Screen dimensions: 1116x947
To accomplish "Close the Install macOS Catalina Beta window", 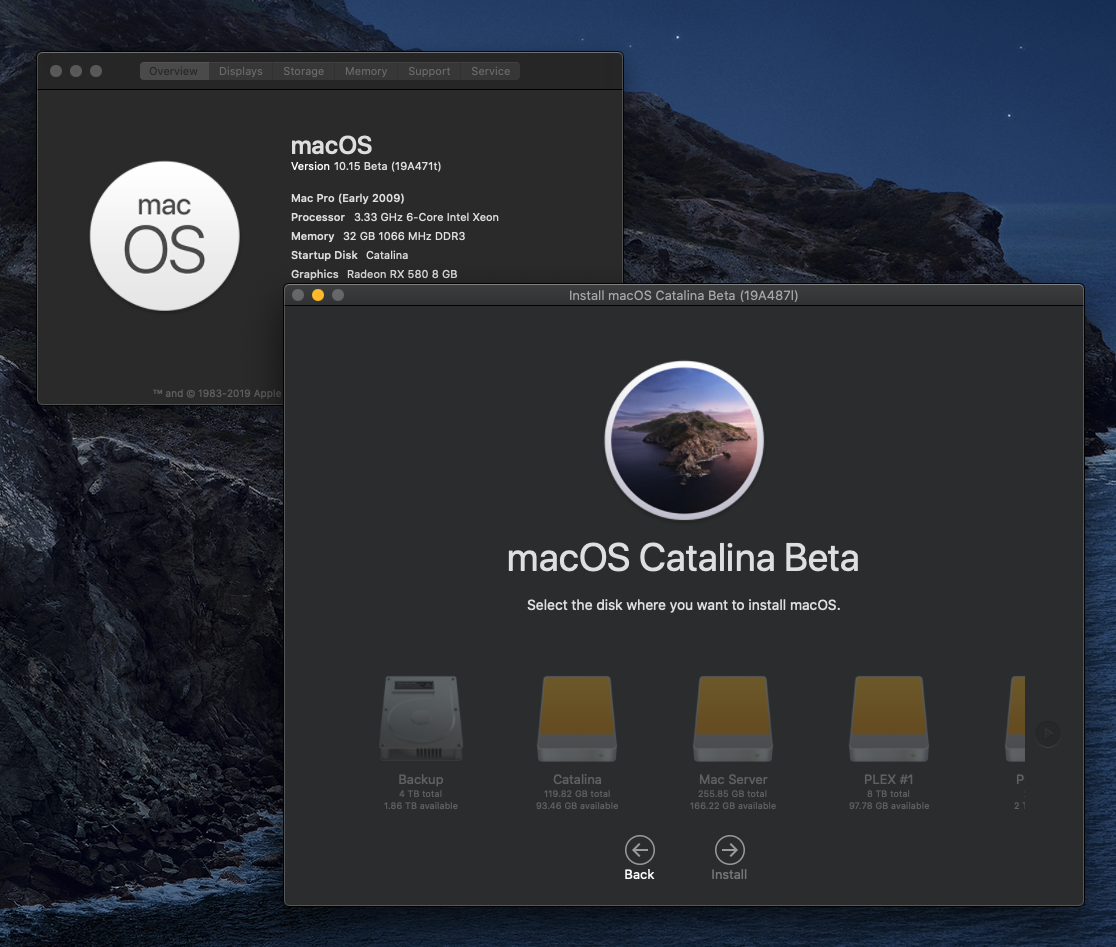I will tap(298, 295).
